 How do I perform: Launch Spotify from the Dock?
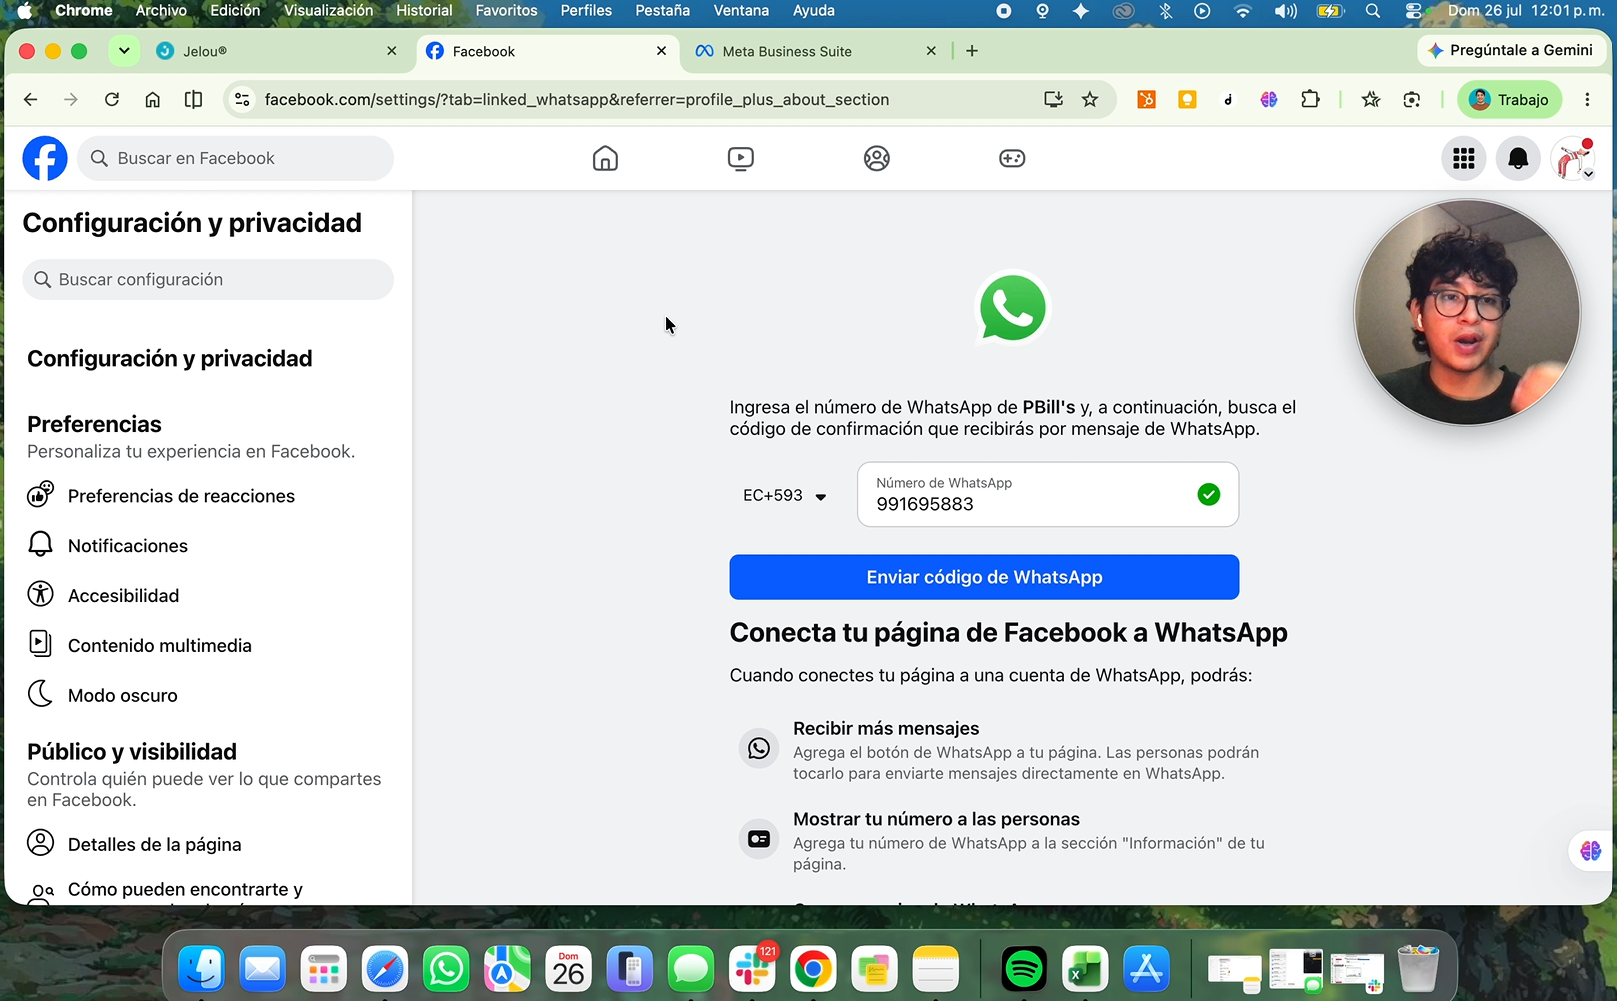tap(1024, 969)
